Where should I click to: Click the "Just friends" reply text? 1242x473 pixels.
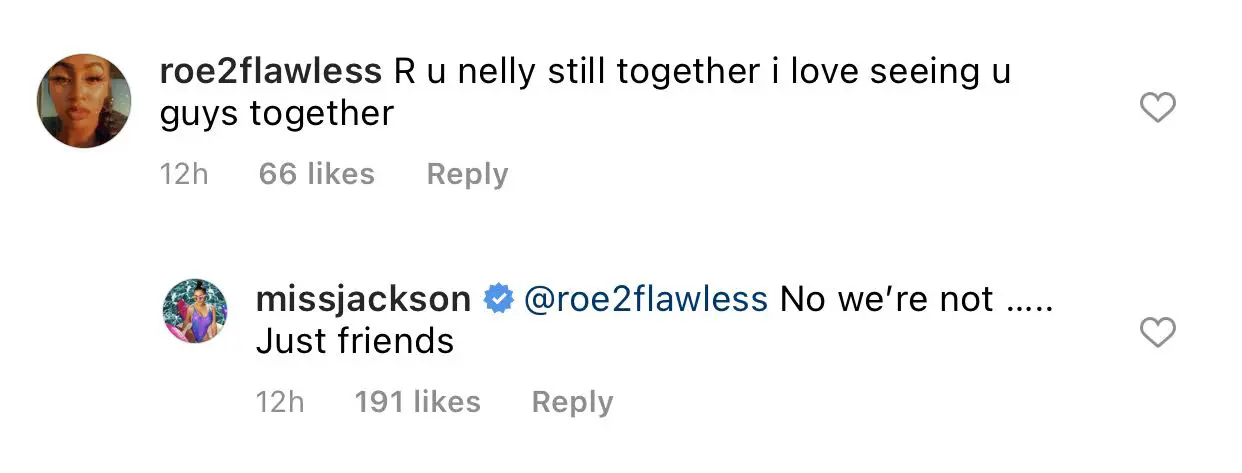point(355,341)
